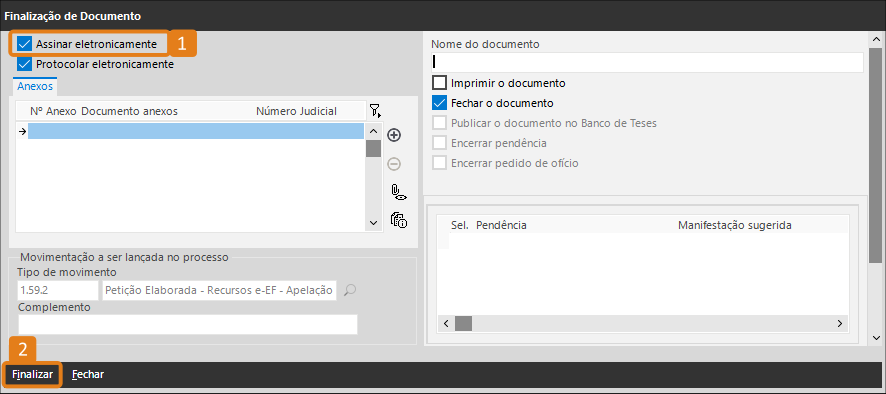
Task: Click the magnifier search icon for Tipo de movimento
Action: click(x=350, y=291)
